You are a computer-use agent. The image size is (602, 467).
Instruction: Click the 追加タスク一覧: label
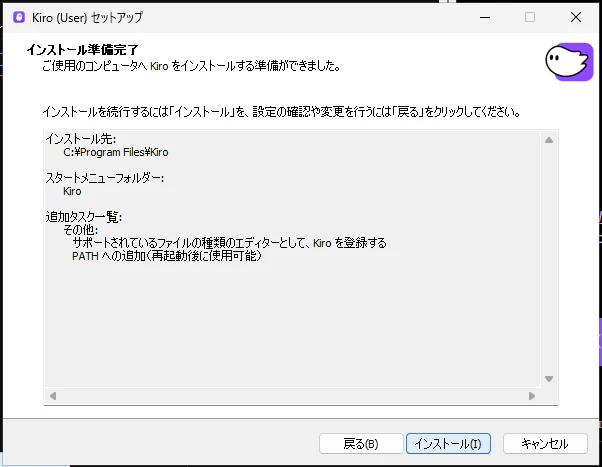[84, 217]
